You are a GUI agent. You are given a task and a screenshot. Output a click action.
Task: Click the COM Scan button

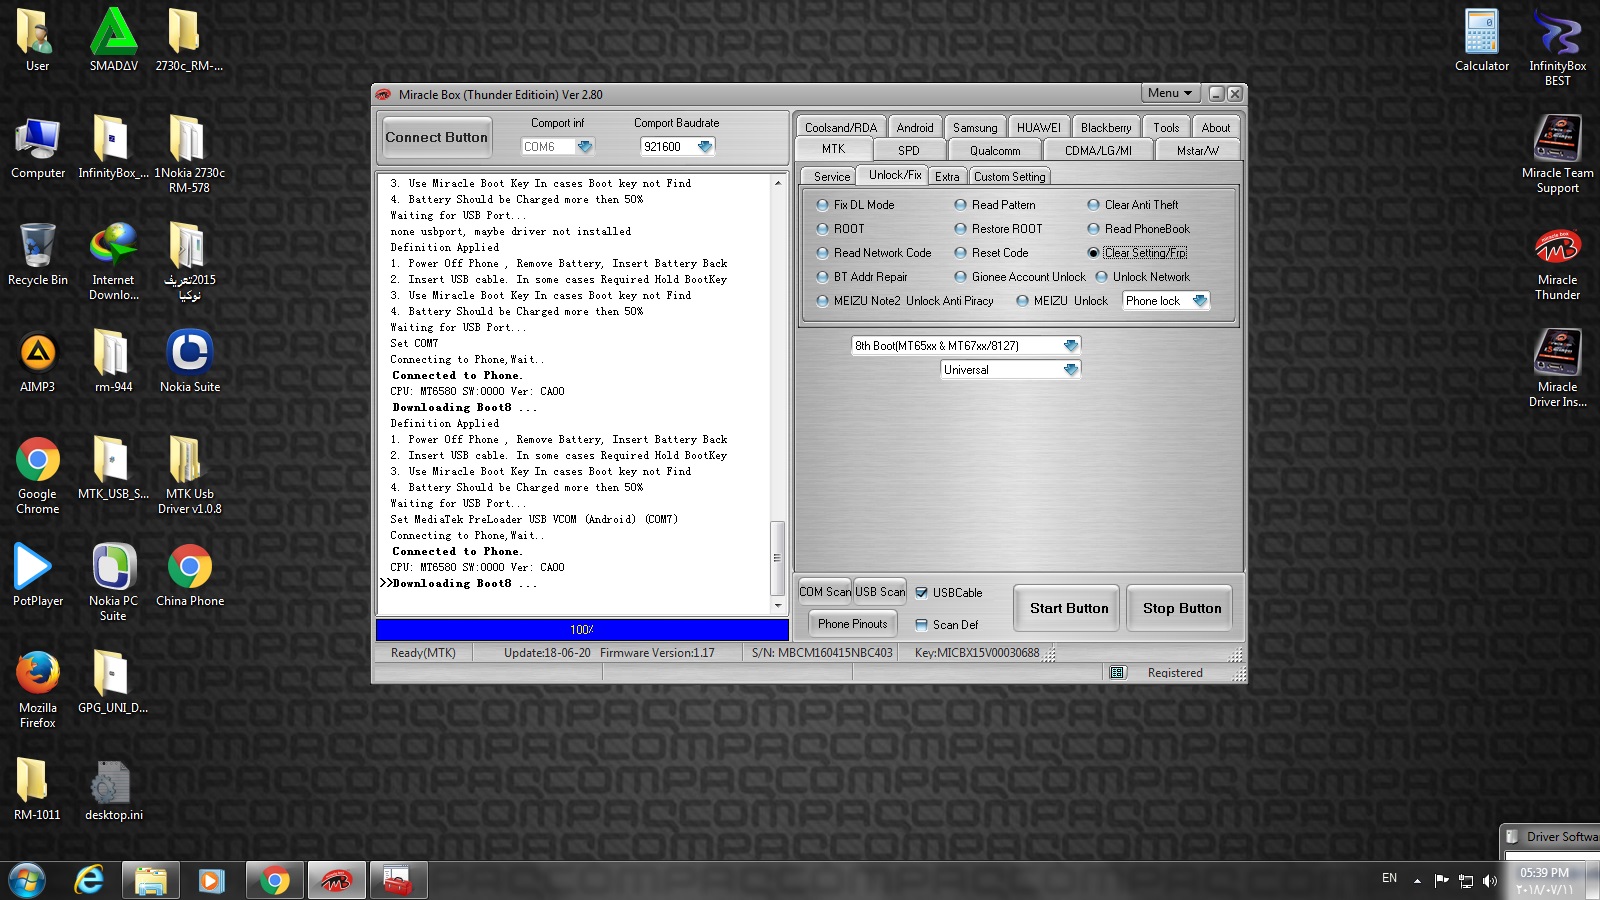point(825,592)
